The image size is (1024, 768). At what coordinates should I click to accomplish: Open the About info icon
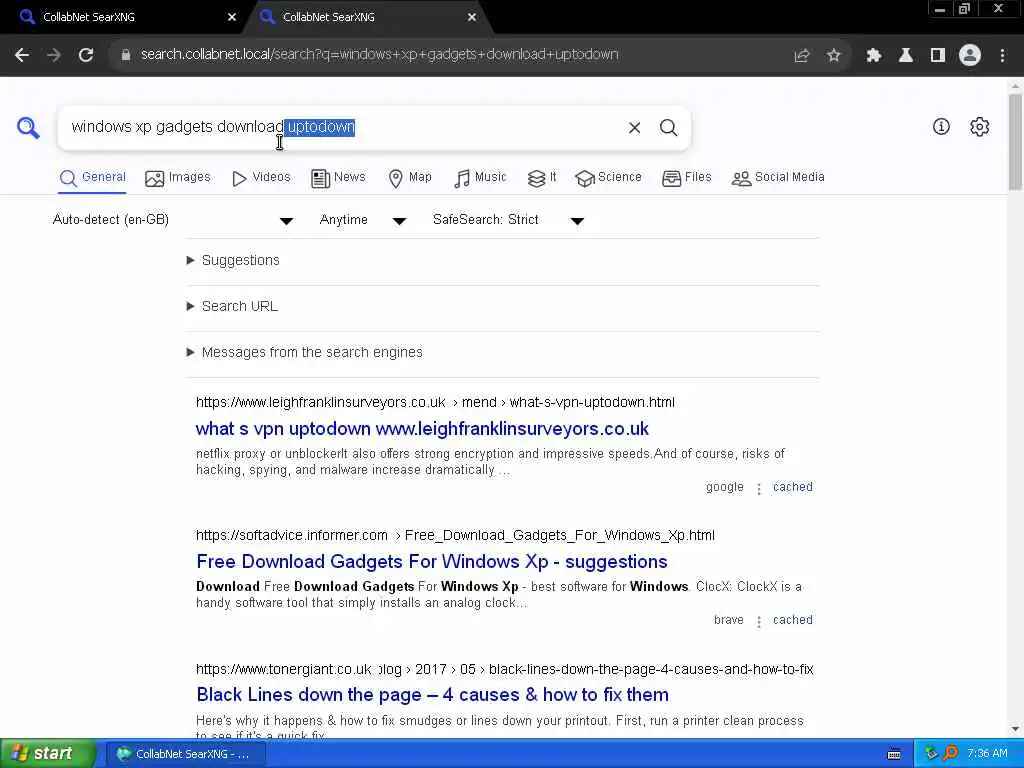tap(941, 127)
